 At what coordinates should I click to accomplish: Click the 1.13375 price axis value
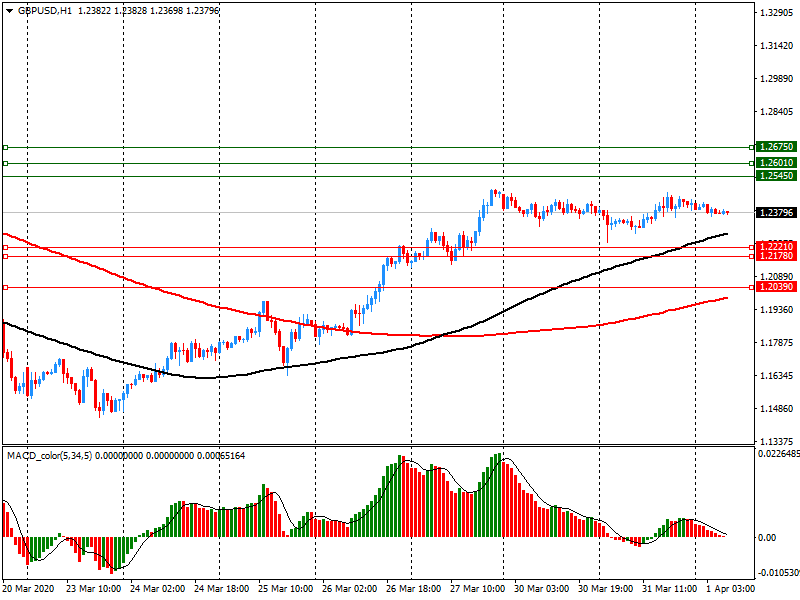tap(777, 441)
